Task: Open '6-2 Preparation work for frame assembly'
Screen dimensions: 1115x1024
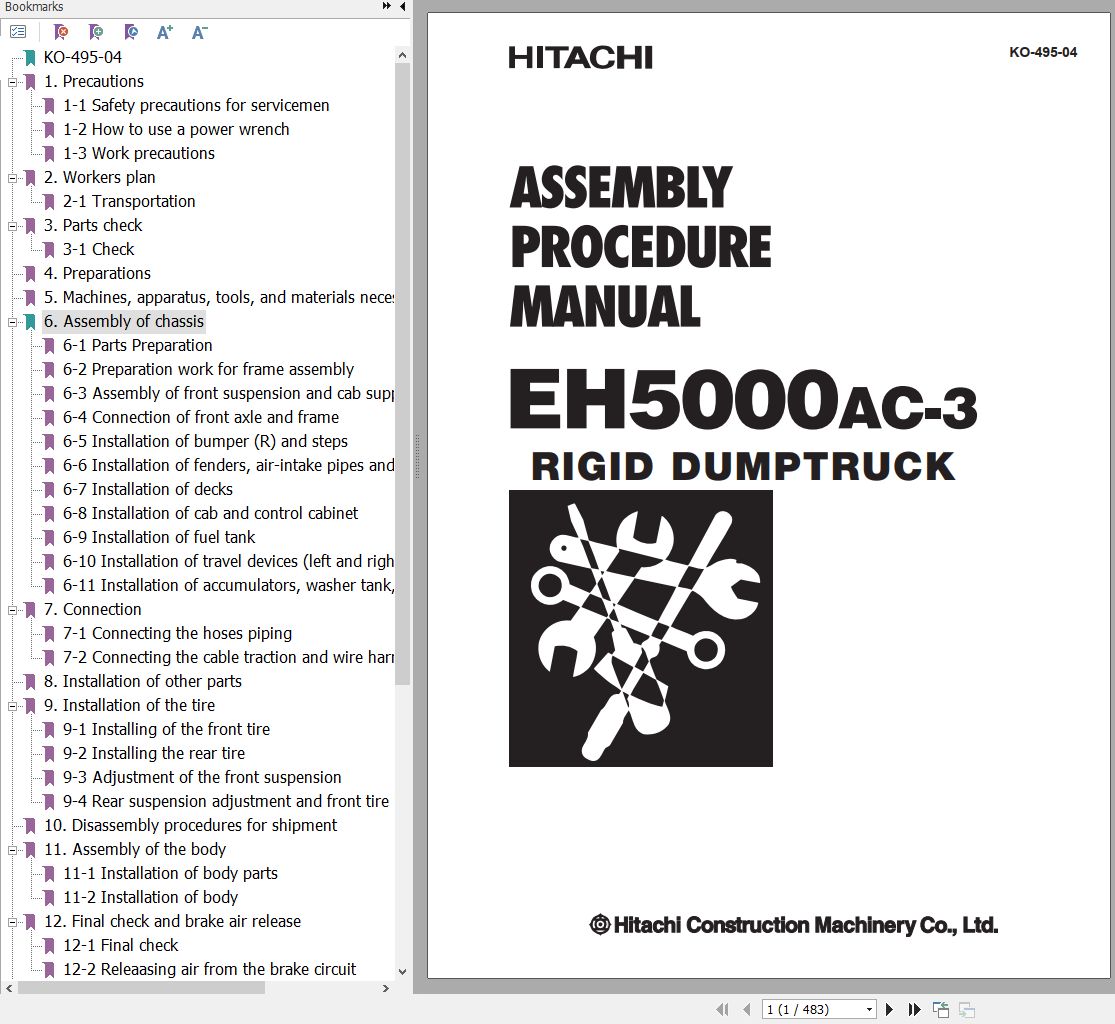Action: tap(208, 370)
